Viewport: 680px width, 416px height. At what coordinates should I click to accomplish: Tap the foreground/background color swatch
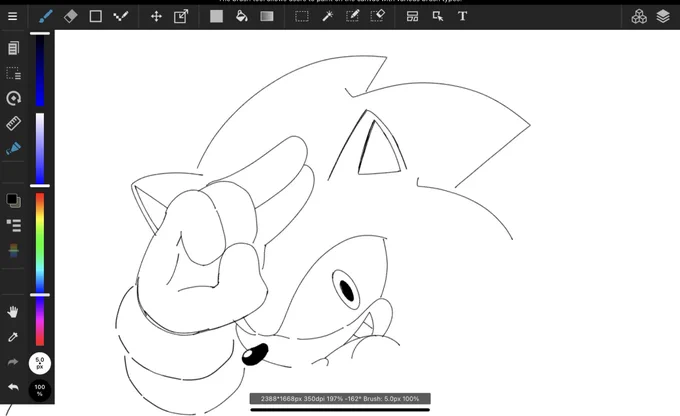click(13, 200)
